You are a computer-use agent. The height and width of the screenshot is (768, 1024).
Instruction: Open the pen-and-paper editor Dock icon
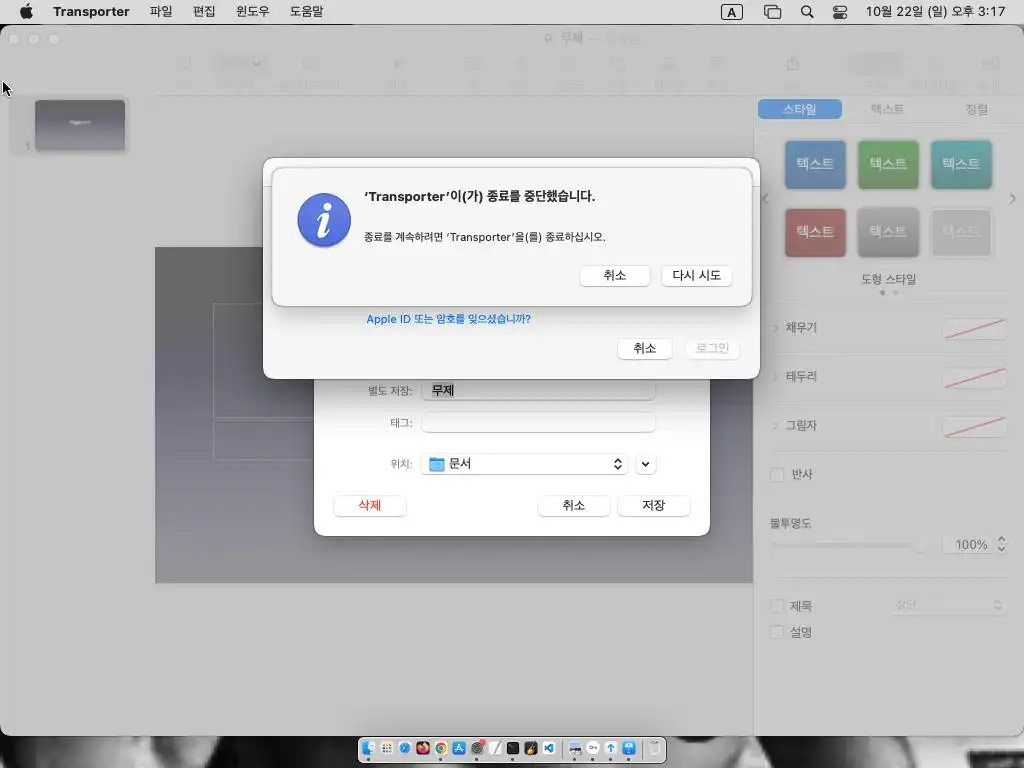pyautogui.click(x=495, y=748)
